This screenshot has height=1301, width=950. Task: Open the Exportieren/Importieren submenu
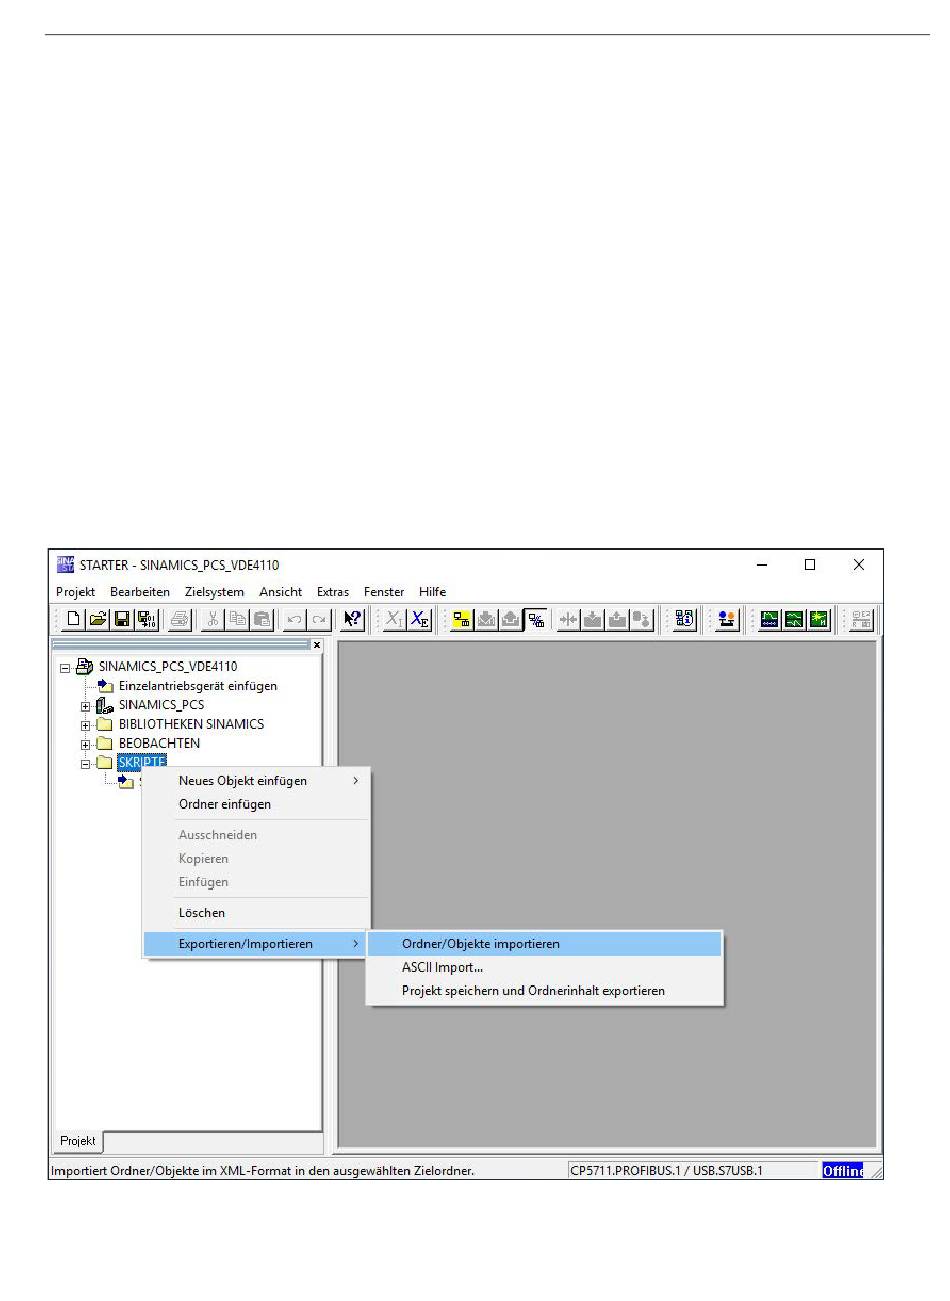point(256,944)
